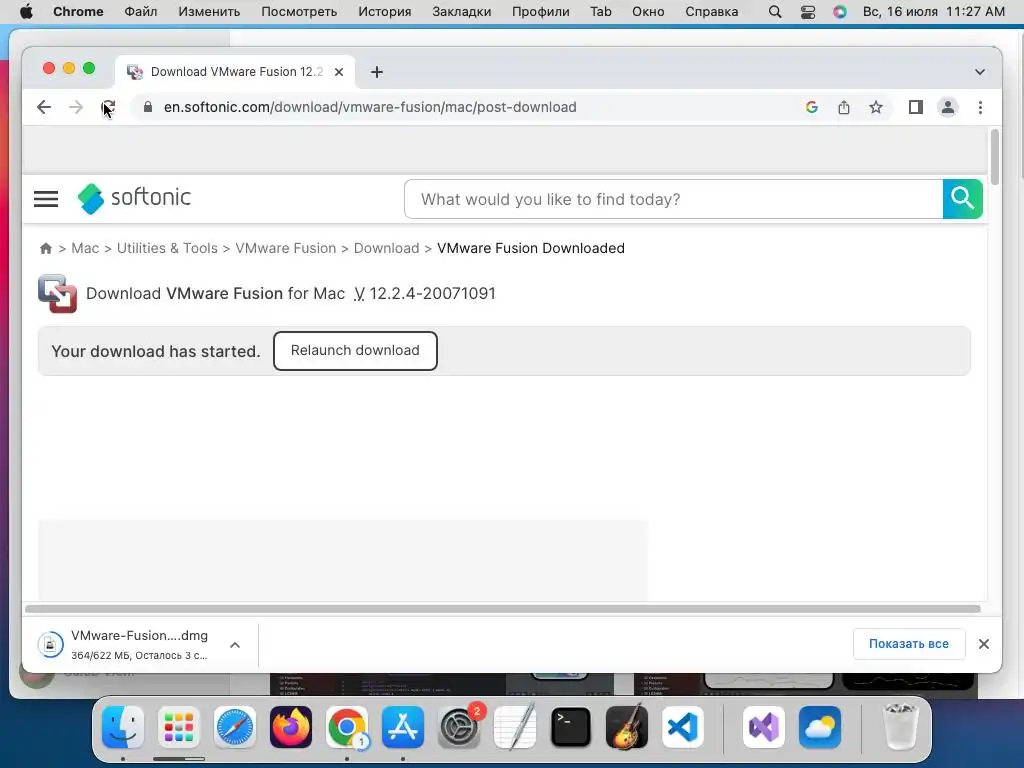Launch Visual Studio Code from Dock
The image size is (1024, 768).
click(683, 727)
